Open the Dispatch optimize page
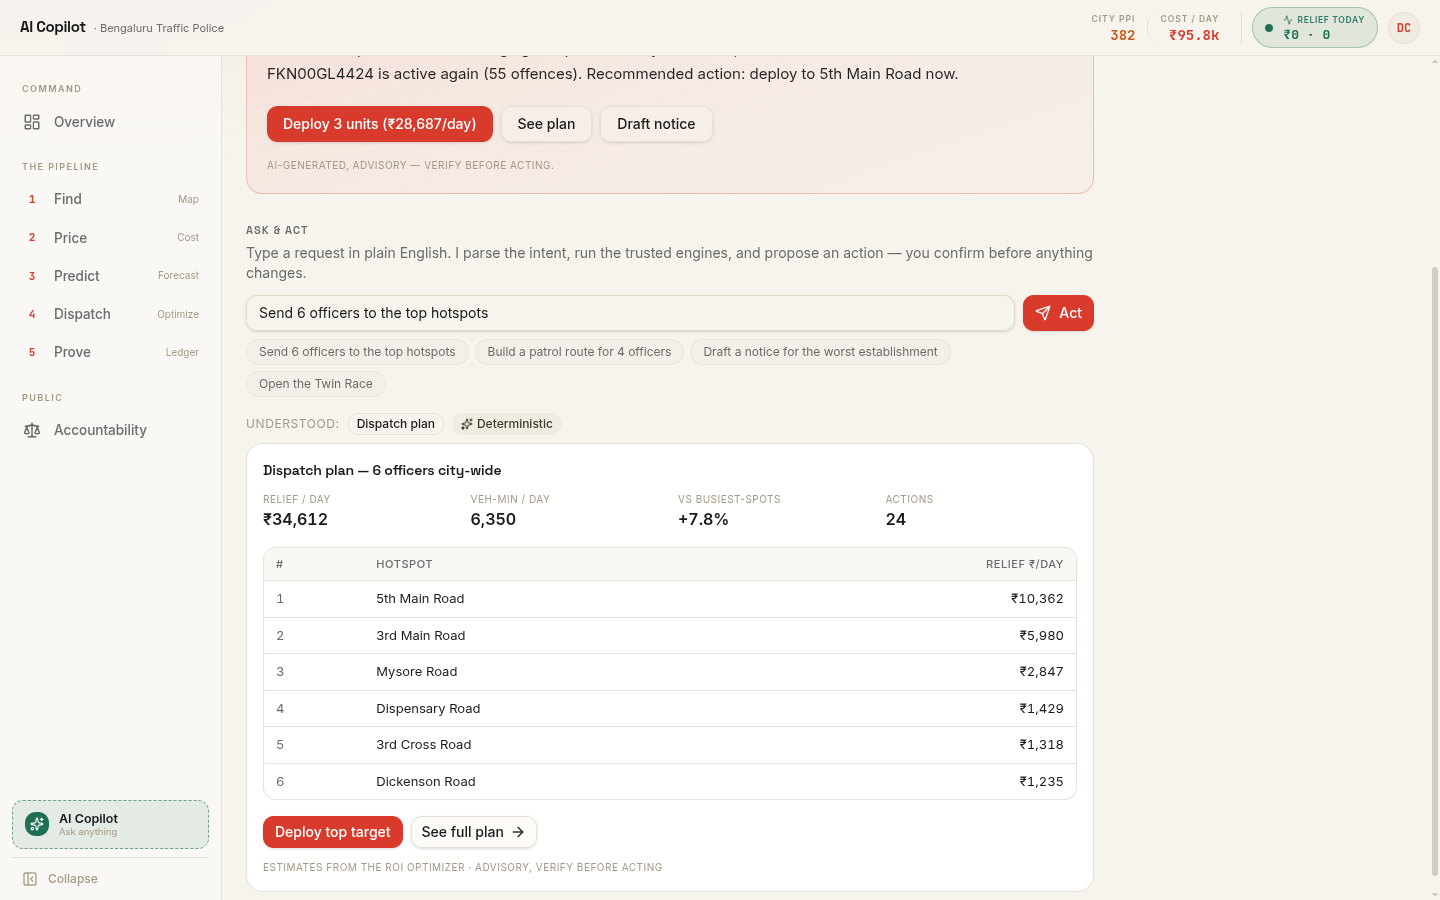 click(x=111, y=314)
